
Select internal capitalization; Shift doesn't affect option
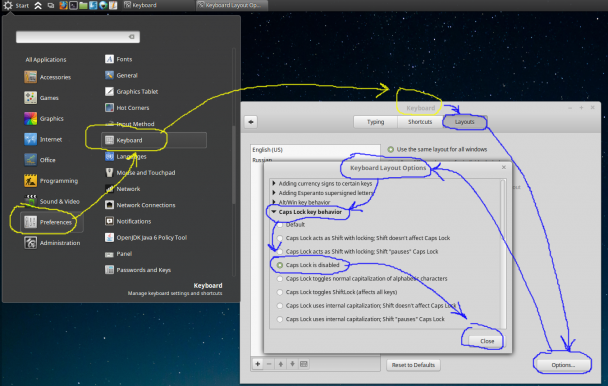(280, 306)
